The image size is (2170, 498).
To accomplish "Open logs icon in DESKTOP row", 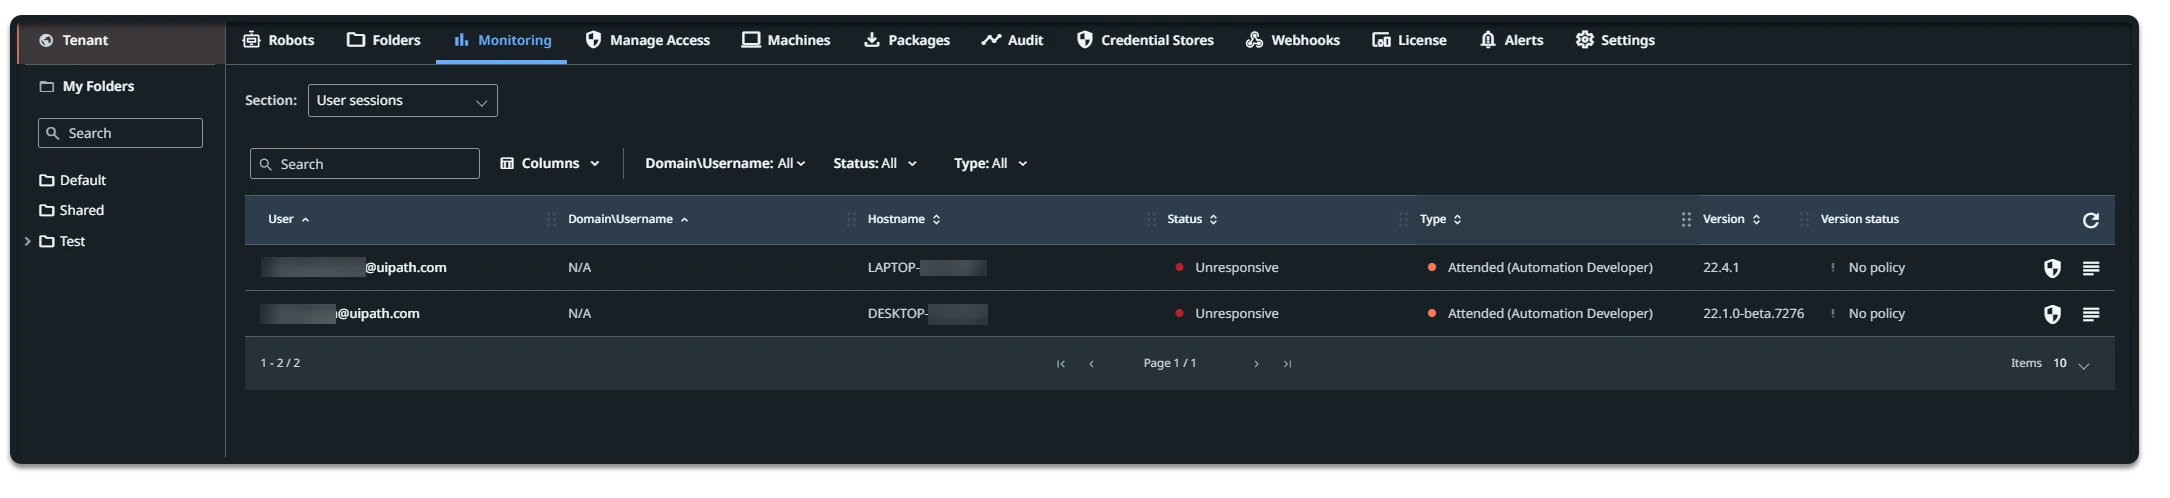I will (x=2091, y=314).
